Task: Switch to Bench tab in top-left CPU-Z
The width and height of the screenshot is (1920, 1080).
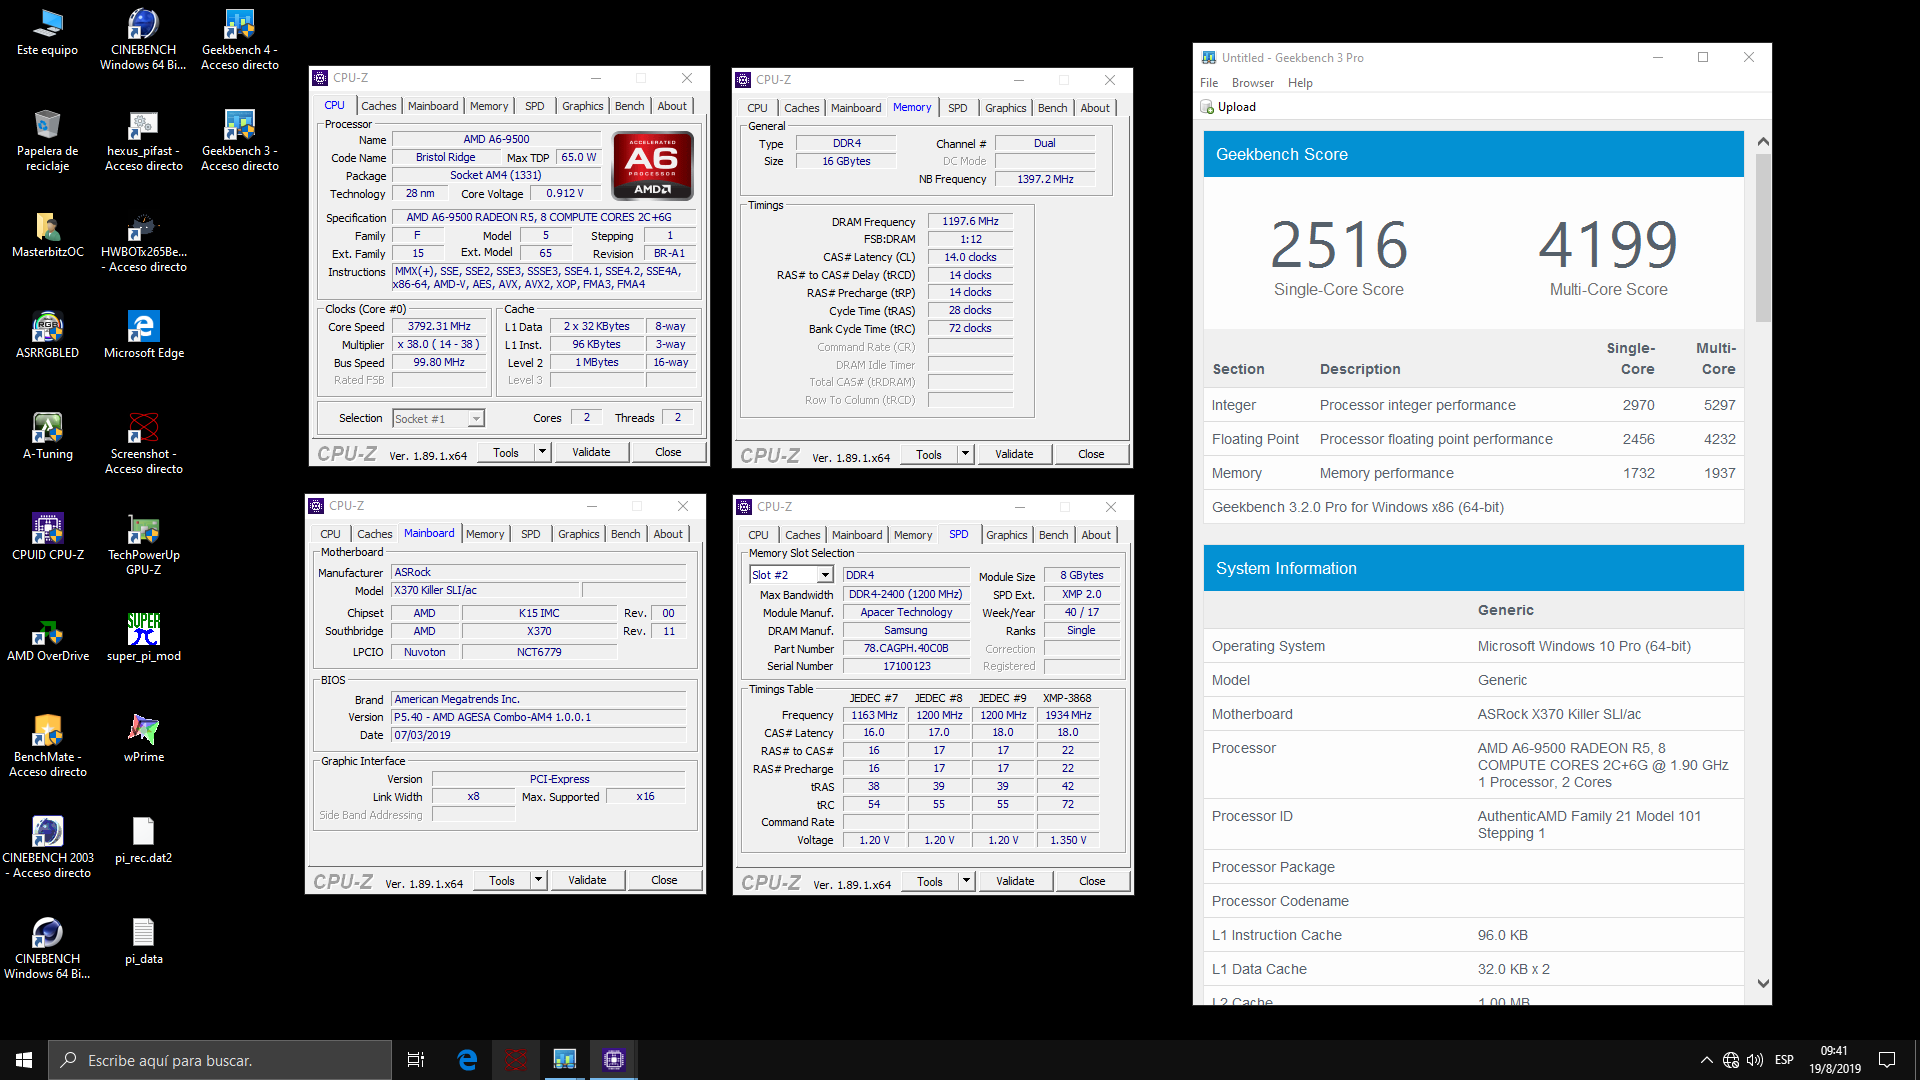Action: (x=629, y=106)
